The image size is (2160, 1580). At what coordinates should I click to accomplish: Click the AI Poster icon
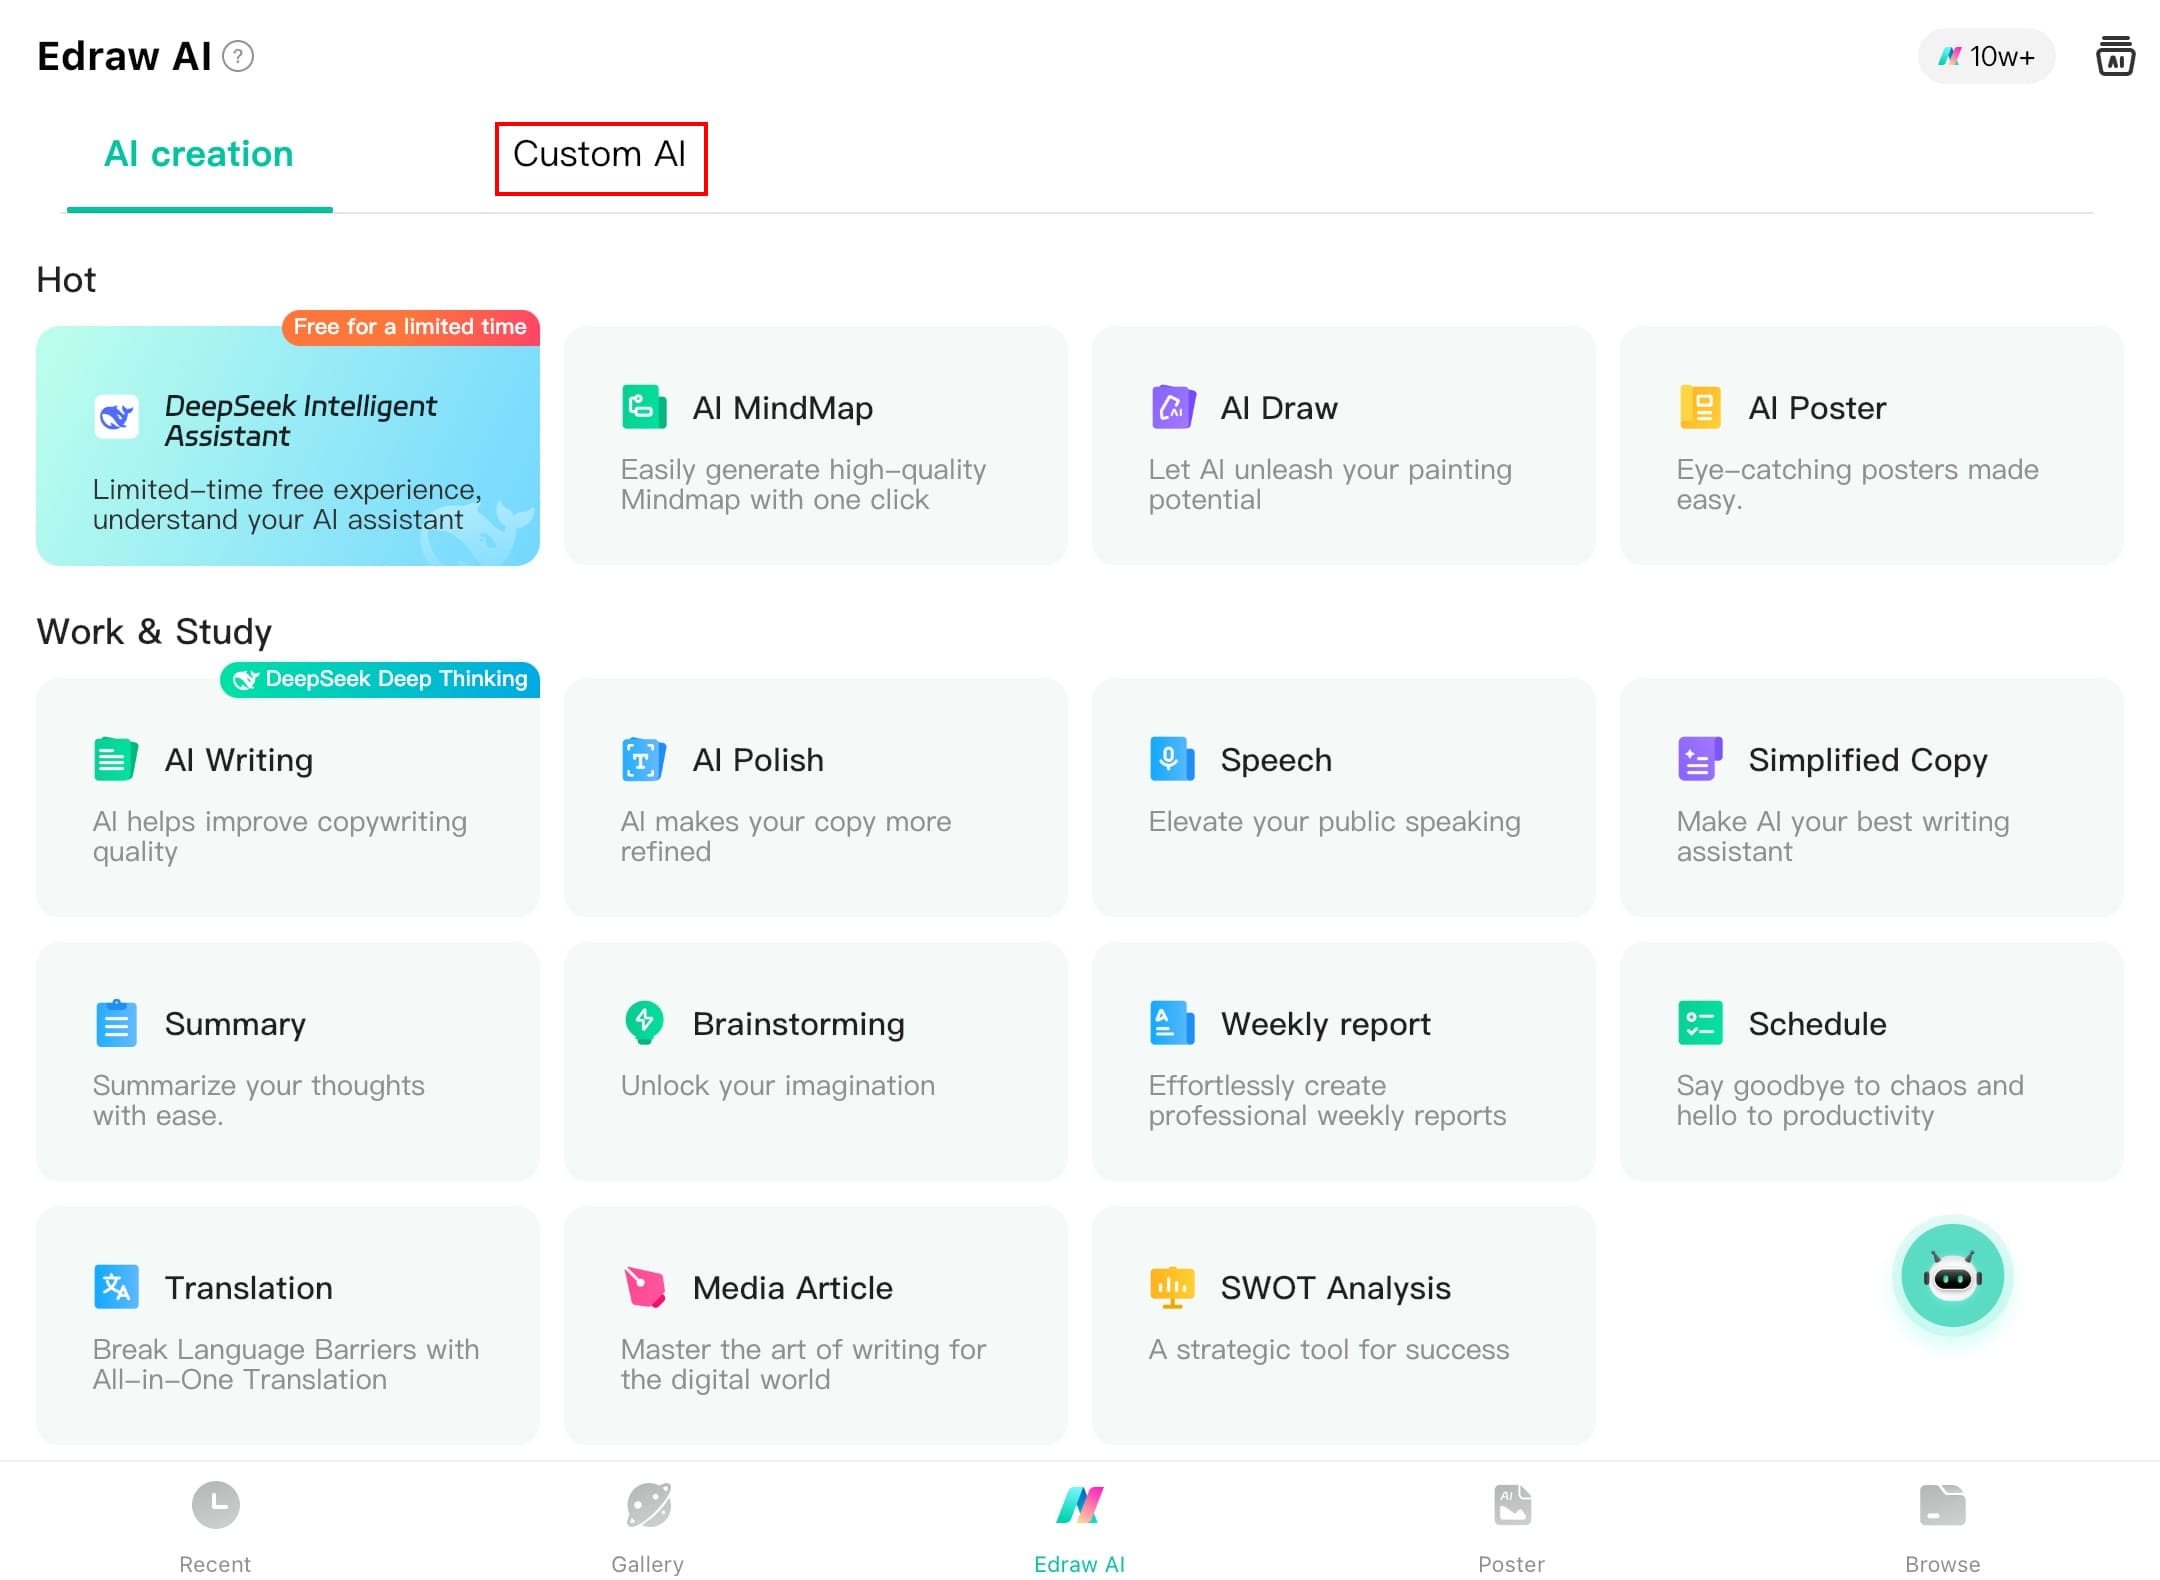click(1700, 407)
